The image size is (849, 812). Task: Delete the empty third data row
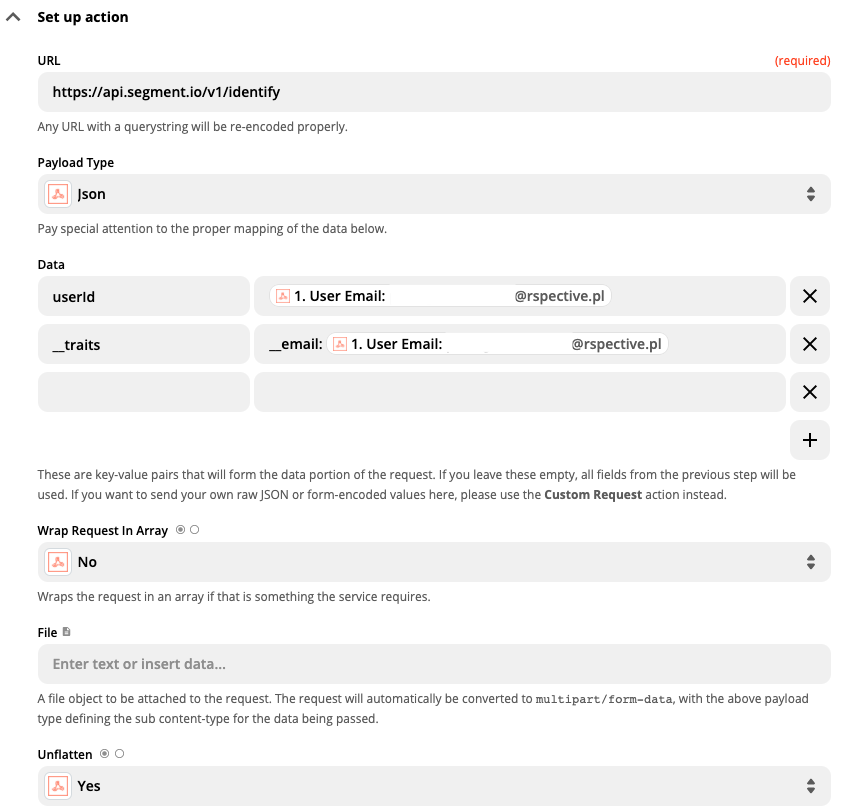pos(810,392)
